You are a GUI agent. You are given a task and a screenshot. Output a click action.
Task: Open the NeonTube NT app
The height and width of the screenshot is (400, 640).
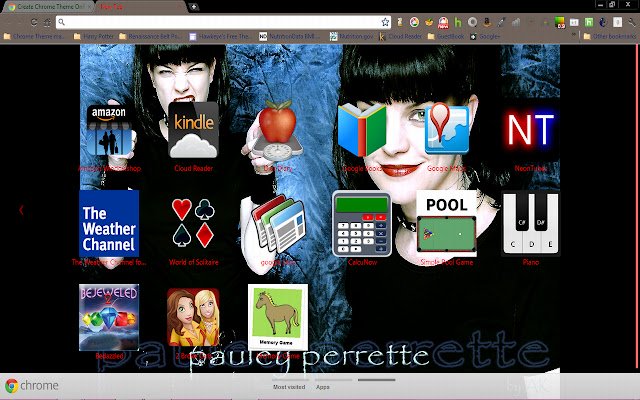click(530, 130)
